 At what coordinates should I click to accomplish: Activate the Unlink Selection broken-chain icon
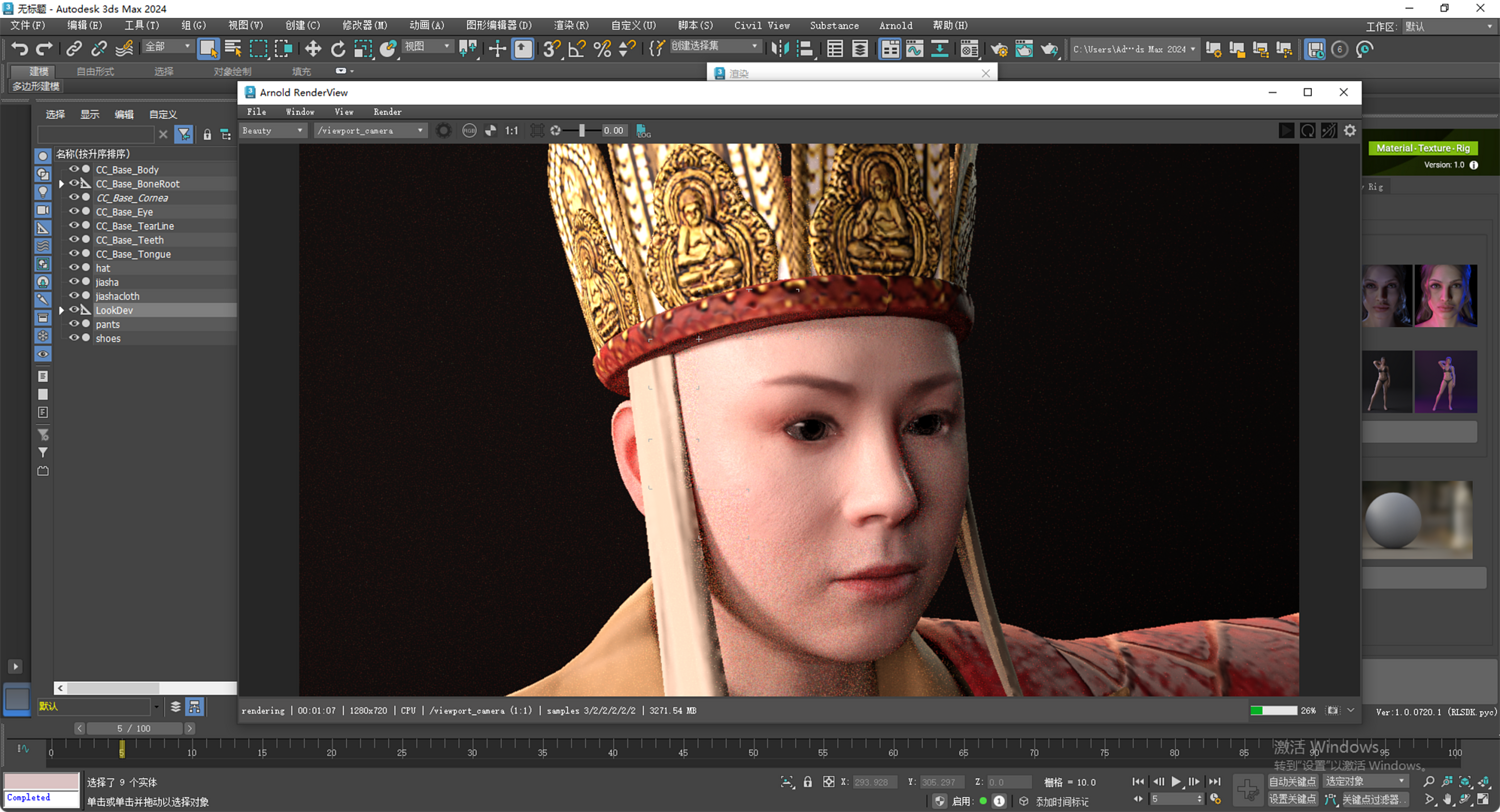click(99, 48)
